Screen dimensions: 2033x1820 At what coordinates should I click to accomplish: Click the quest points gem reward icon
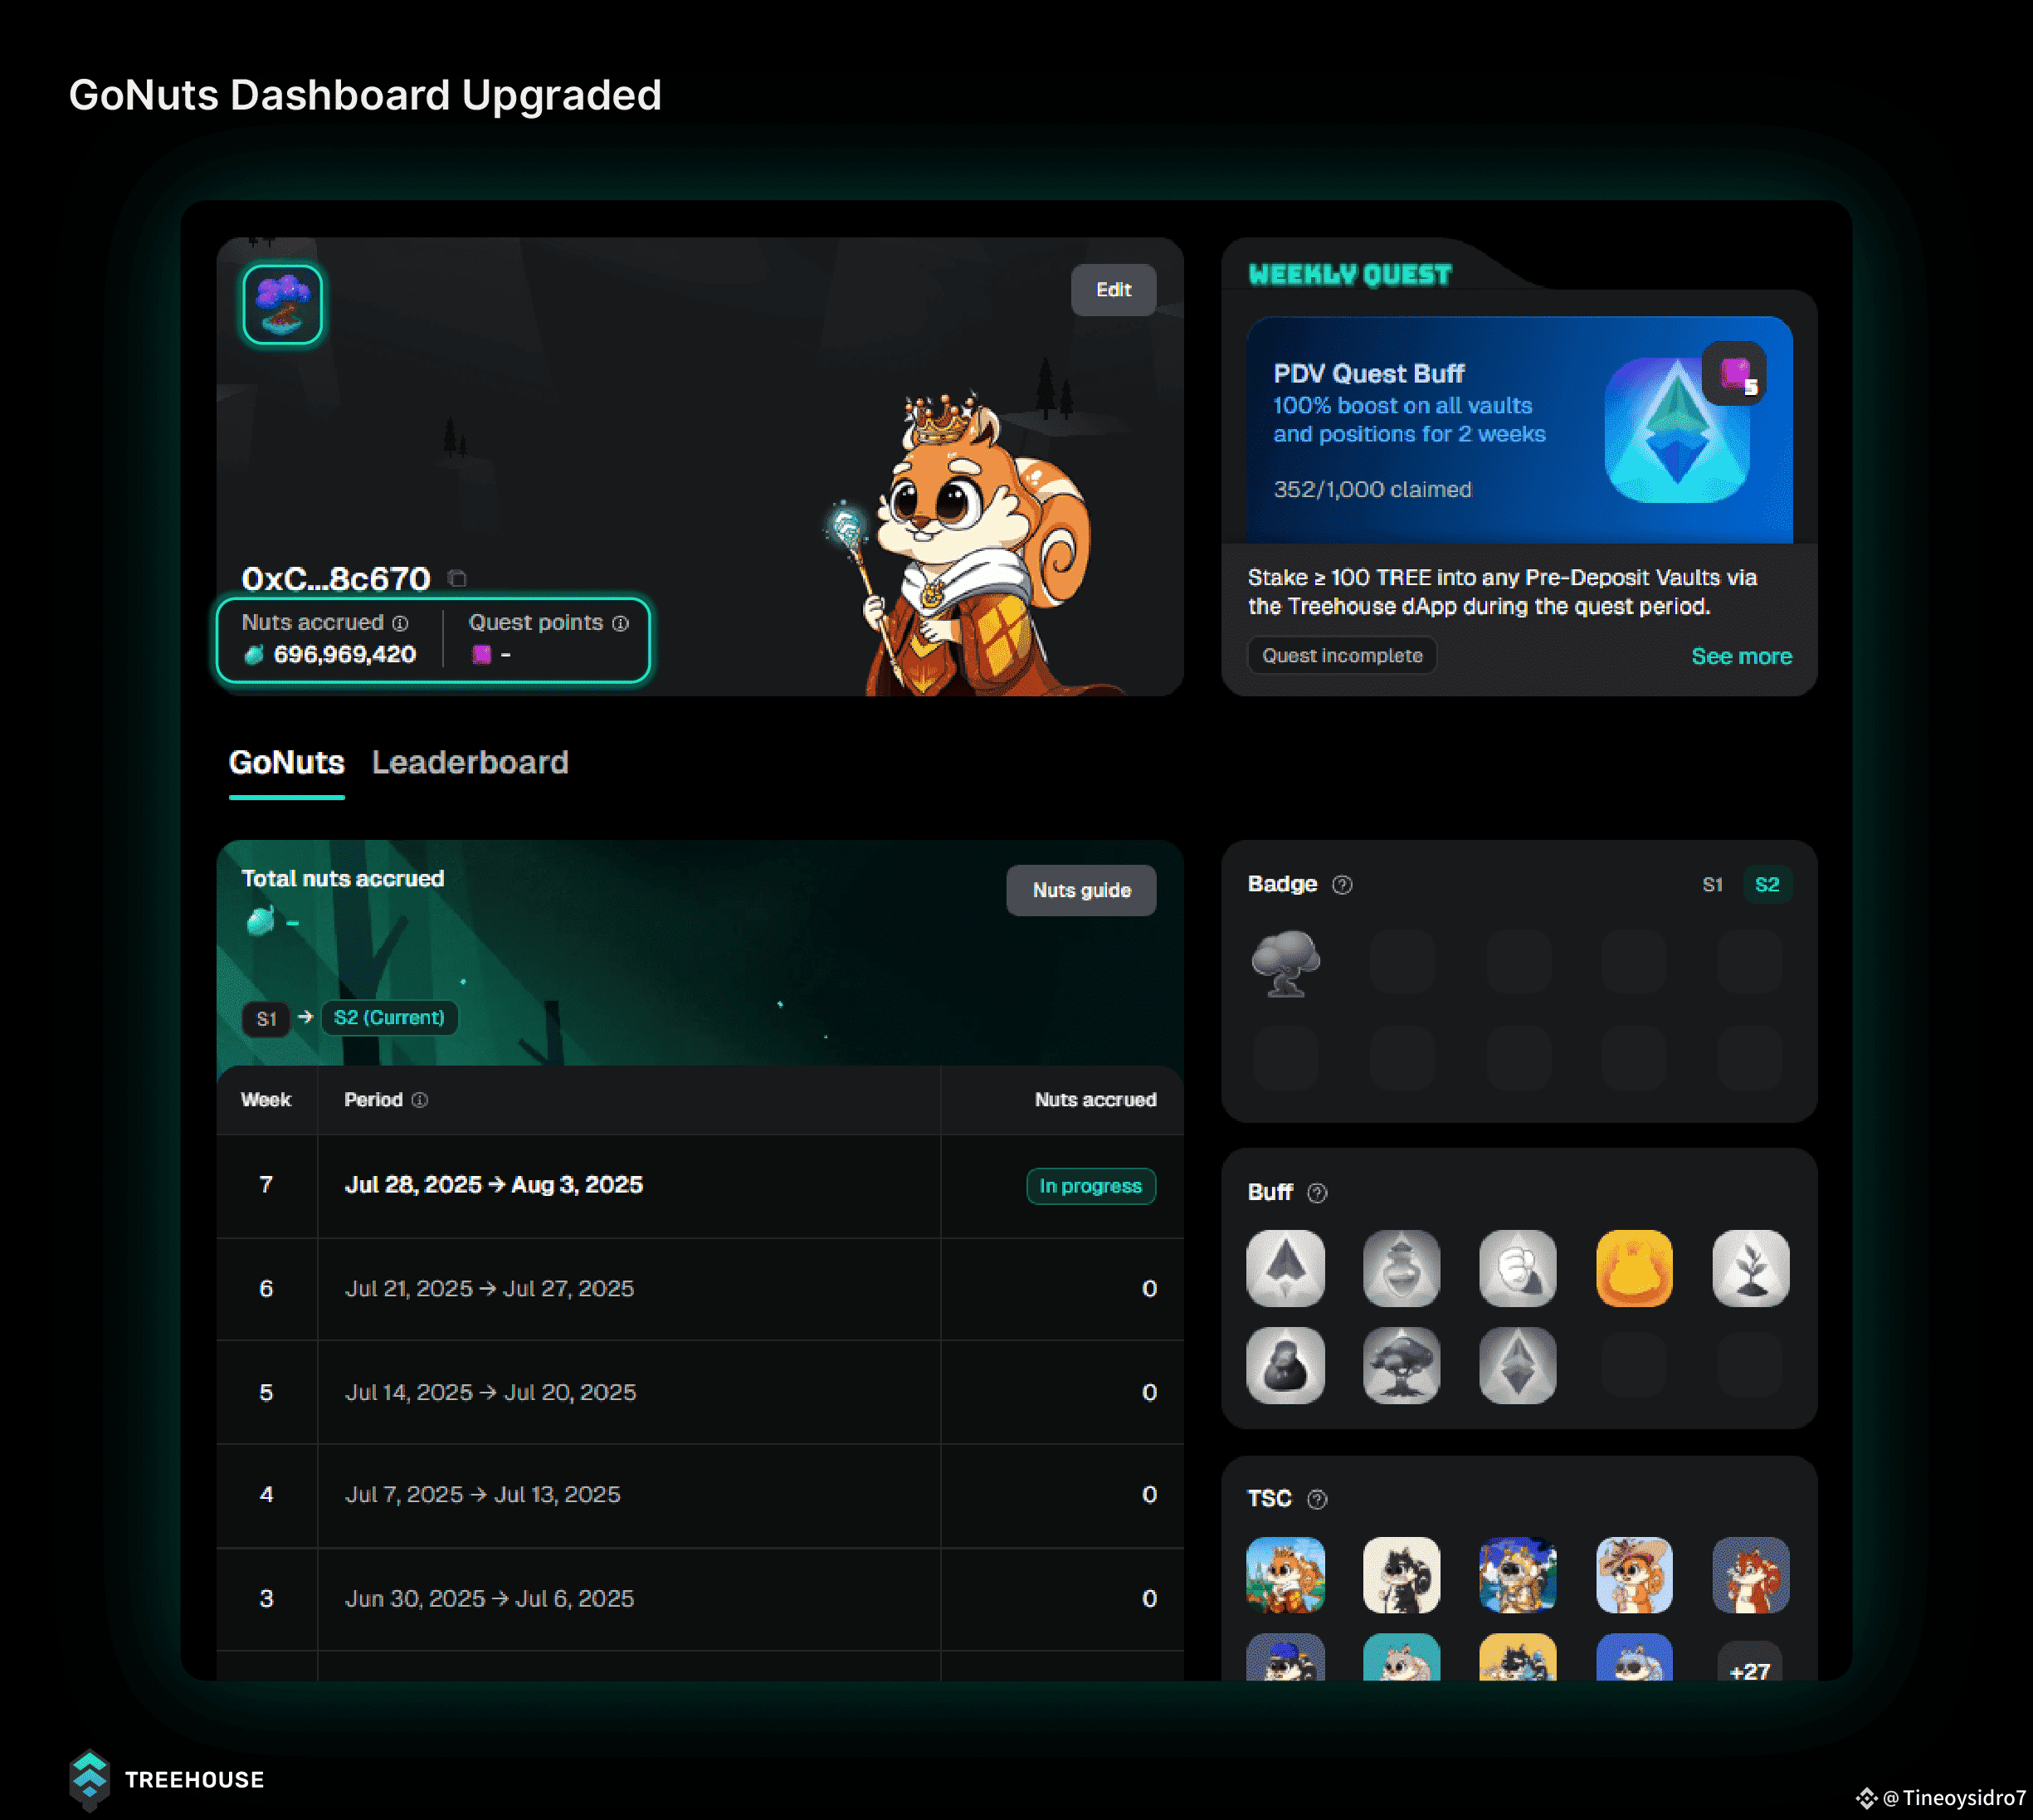pos(1734,373)
